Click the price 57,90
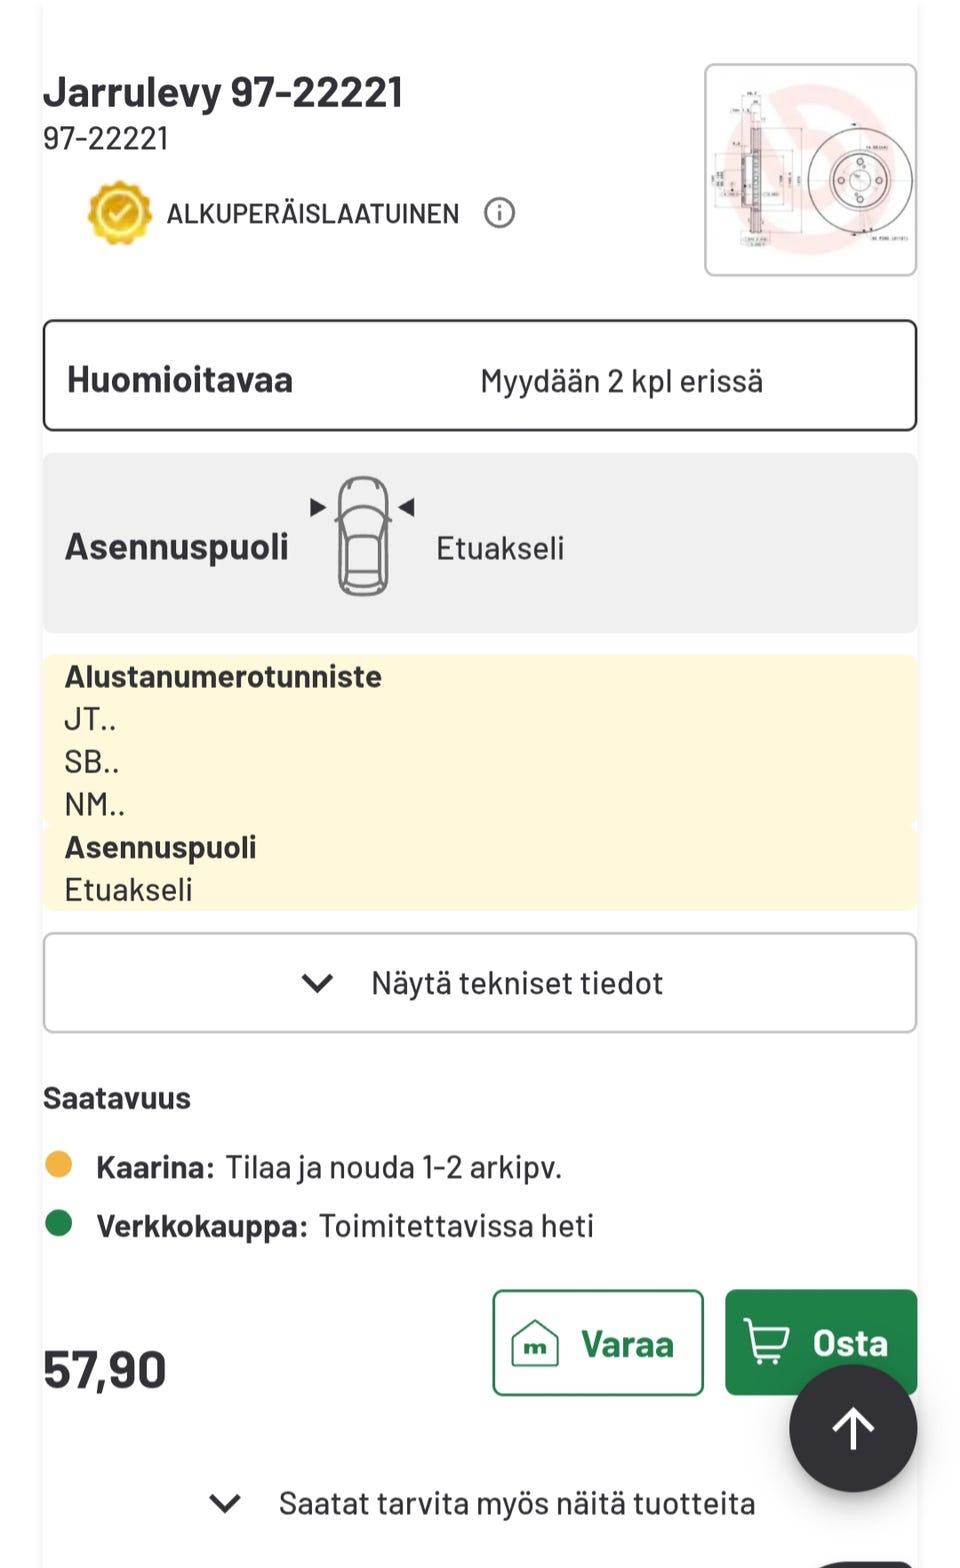 pyautogui.click(x=104, y=1370)
